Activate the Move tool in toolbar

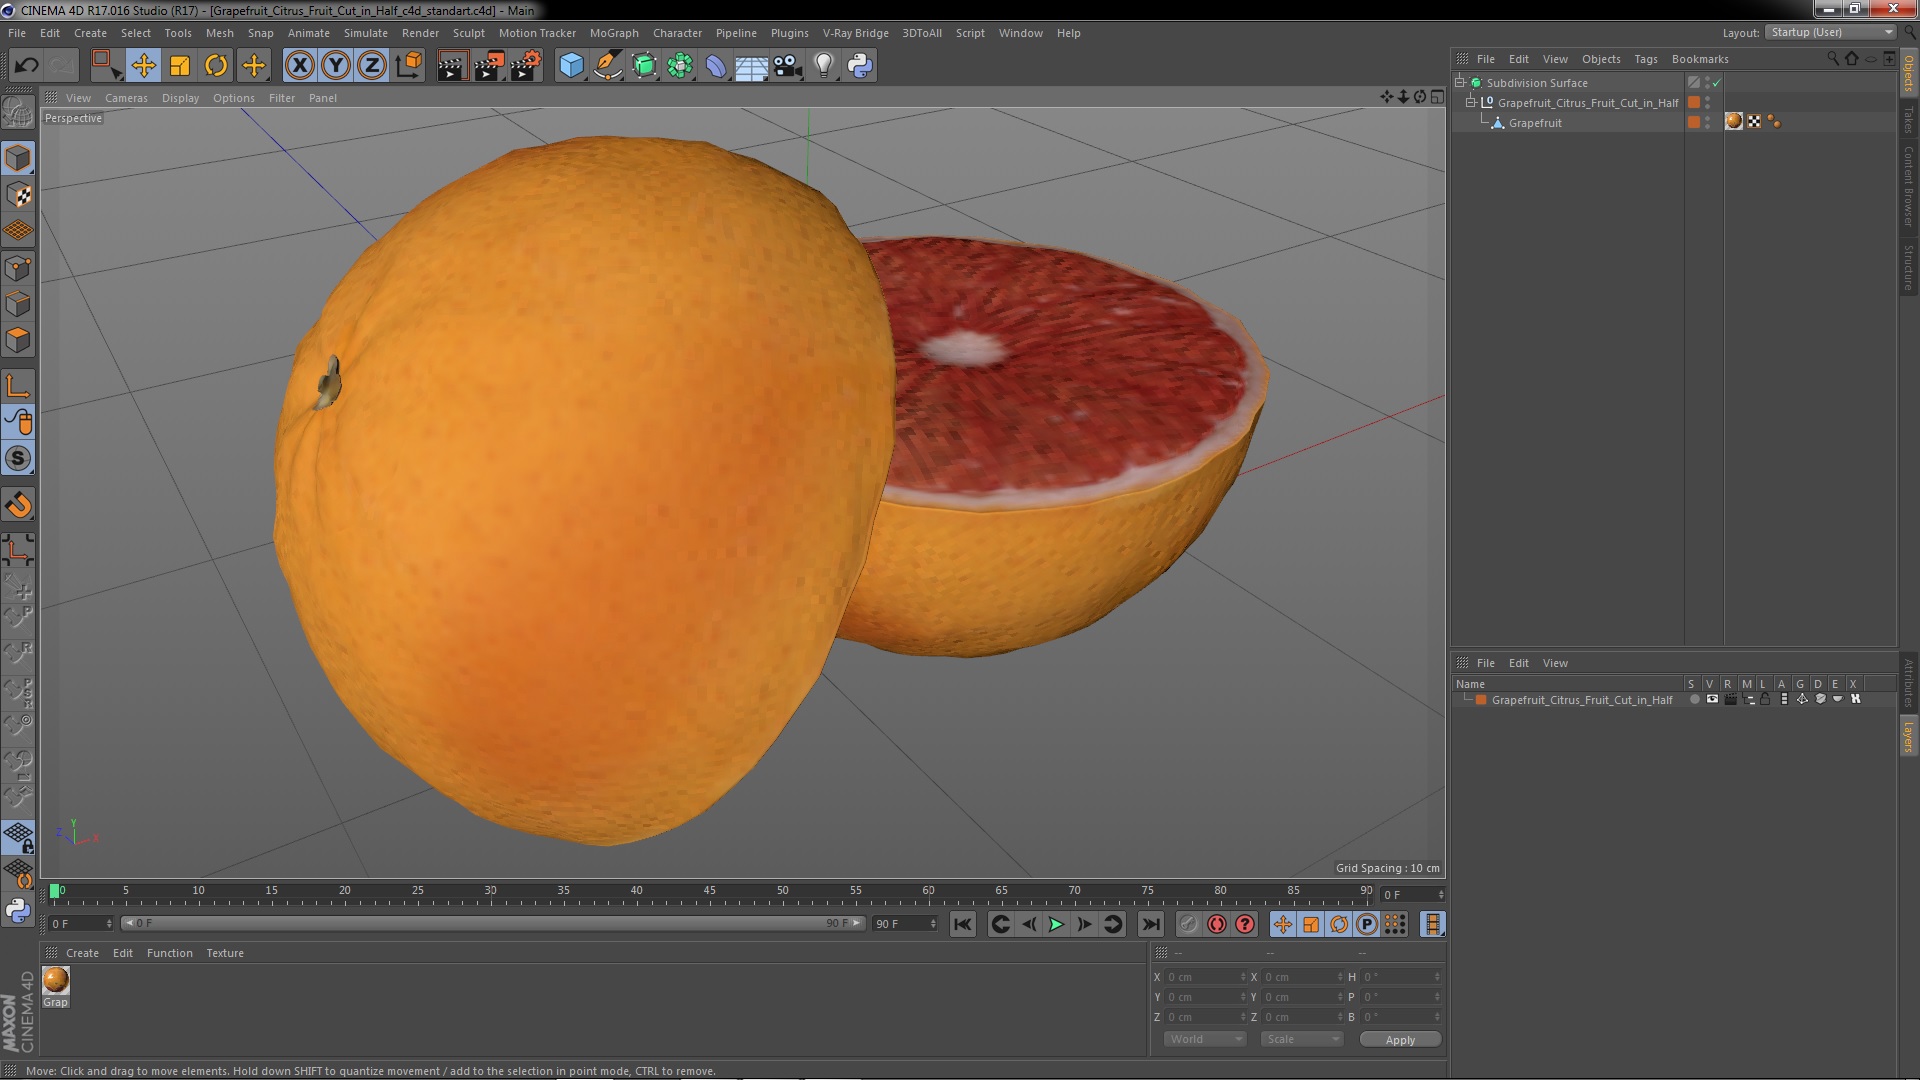click(x=143, y=66)
